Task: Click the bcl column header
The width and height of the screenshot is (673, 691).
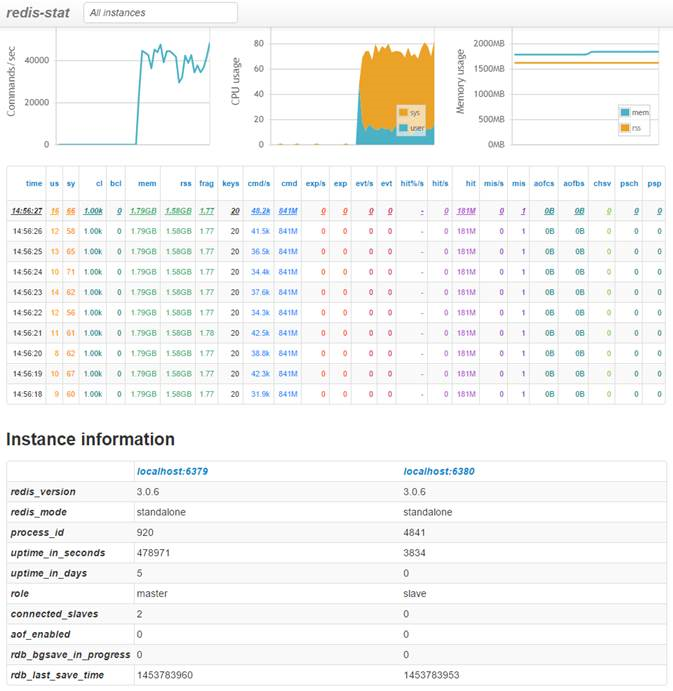Action: tap(115, 183)
